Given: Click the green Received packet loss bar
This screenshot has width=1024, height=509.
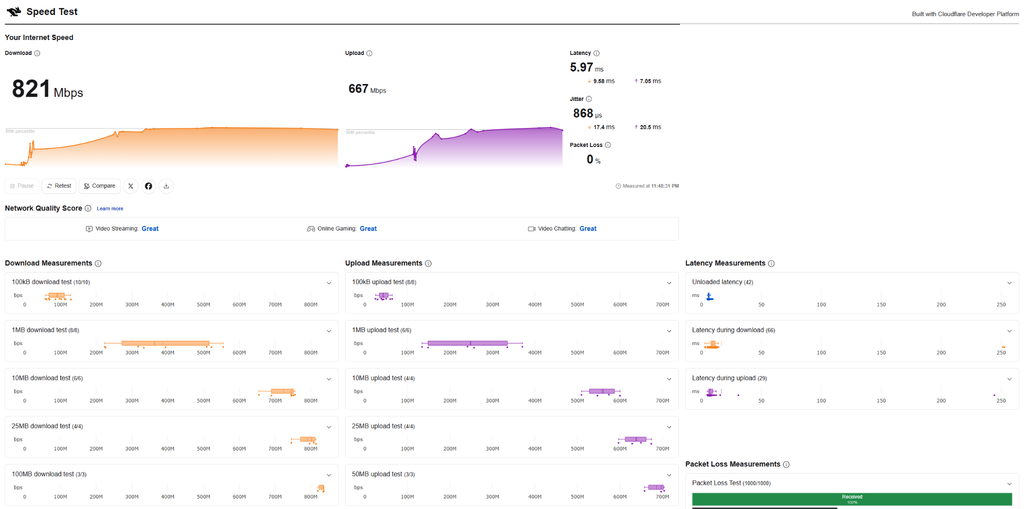Looking at the screenshot, I should 852,499.
